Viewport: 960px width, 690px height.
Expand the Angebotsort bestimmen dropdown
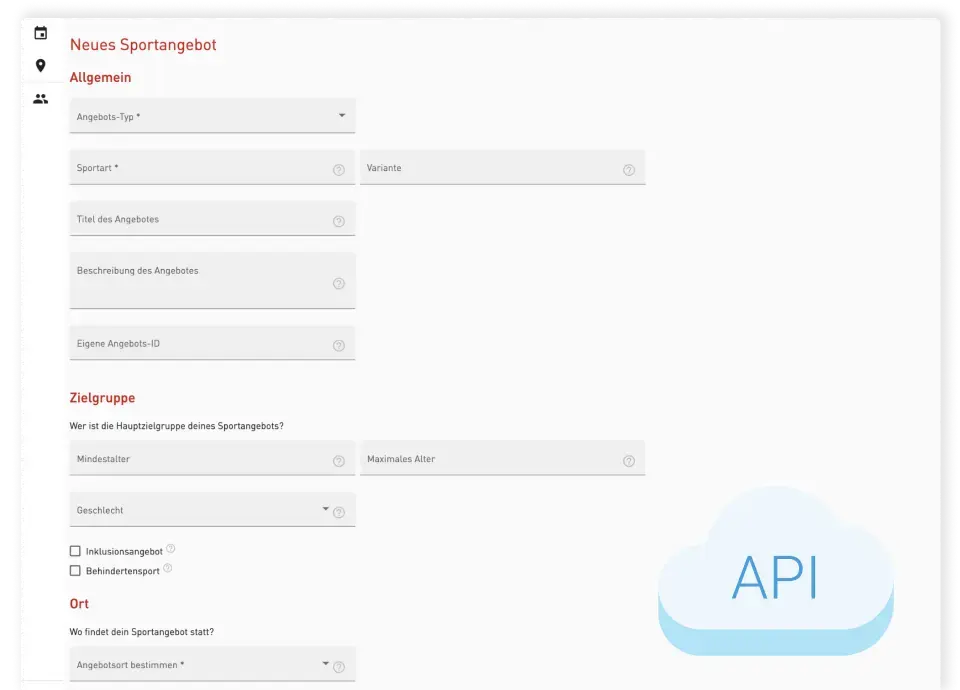(325, 663)
